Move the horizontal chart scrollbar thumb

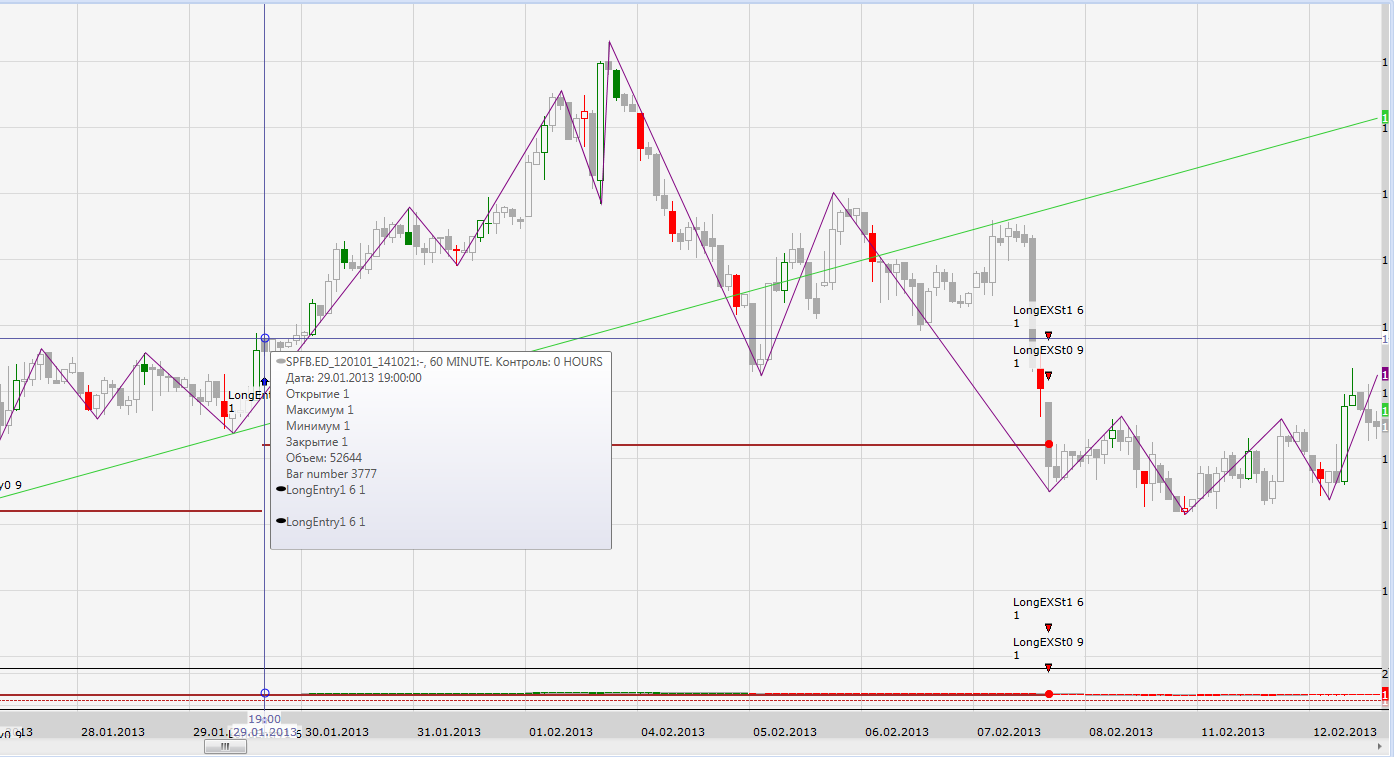pos(225,746)
